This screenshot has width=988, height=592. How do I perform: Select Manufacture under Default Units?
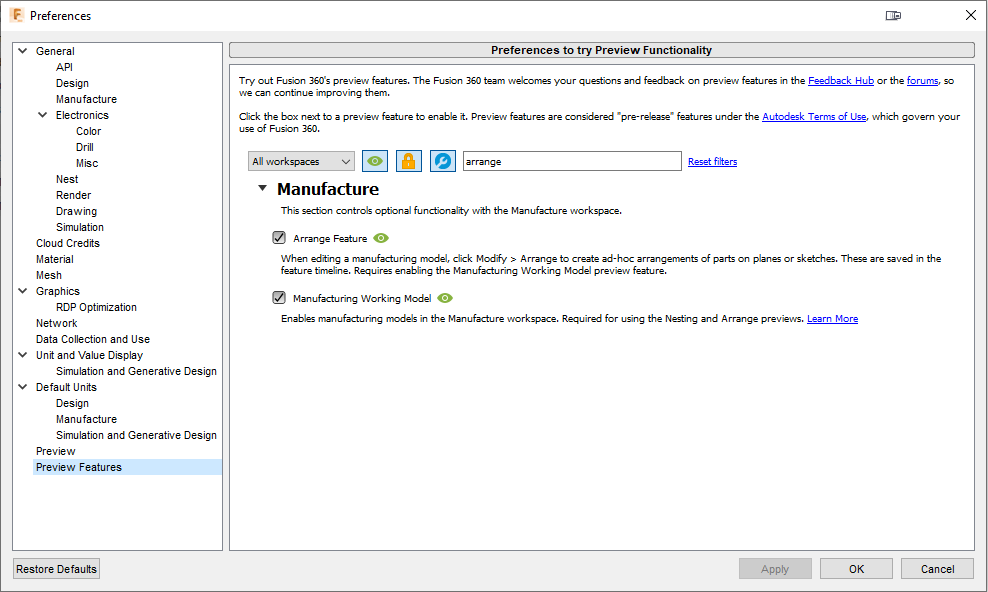click(86, 419)
